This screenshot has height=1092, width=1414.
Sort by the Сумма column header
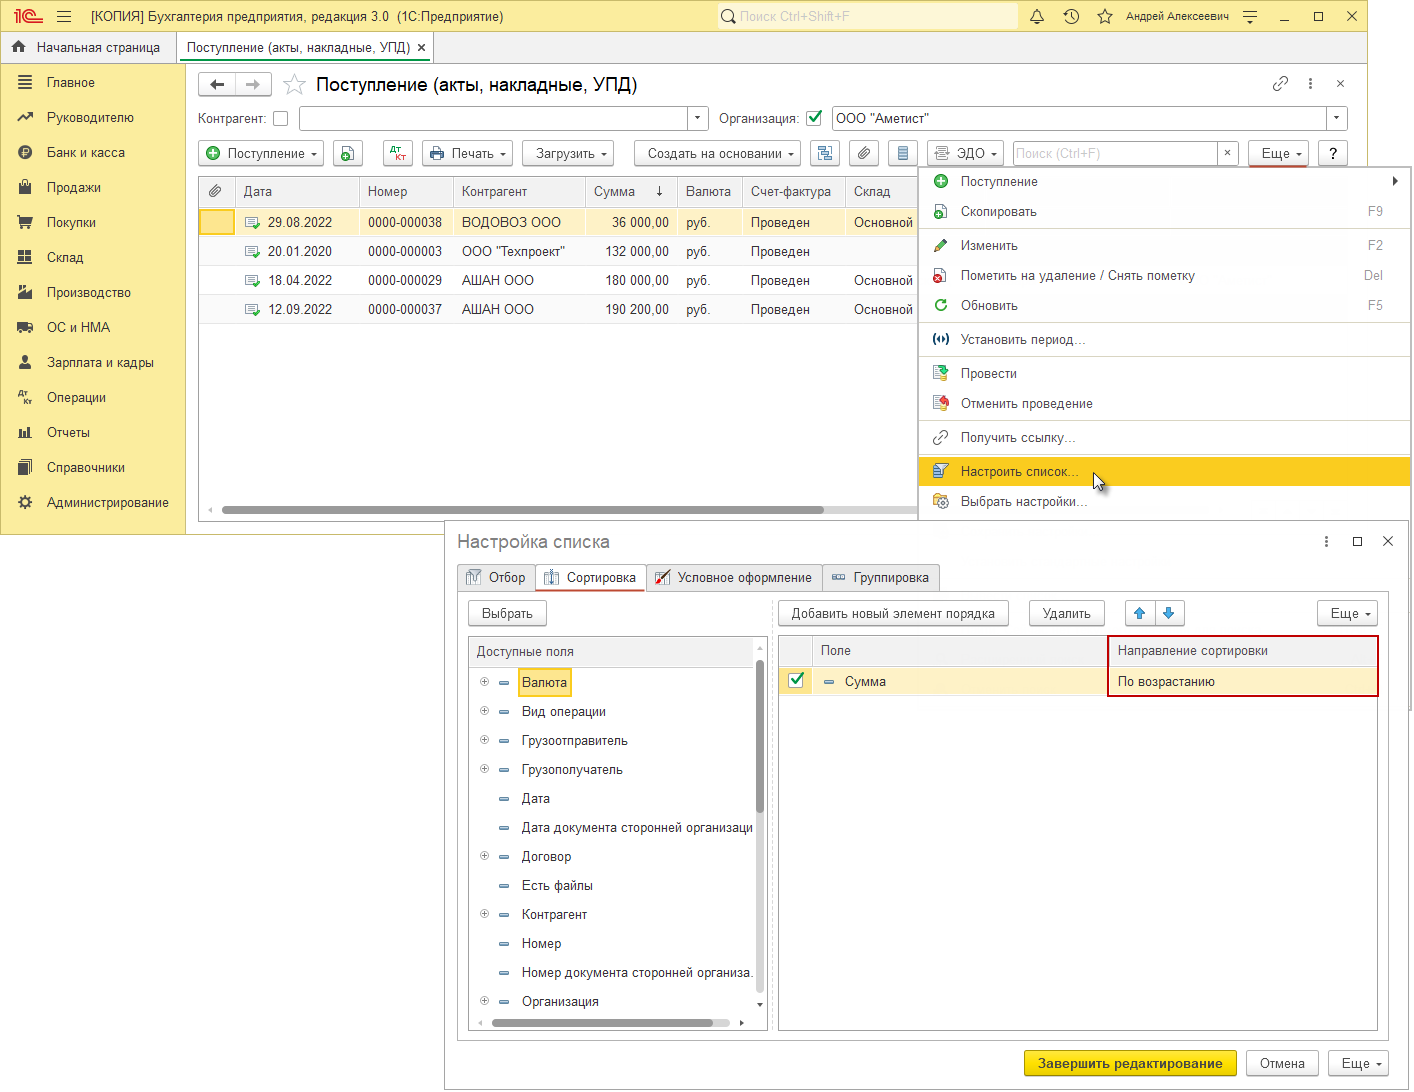click(630, 191)
